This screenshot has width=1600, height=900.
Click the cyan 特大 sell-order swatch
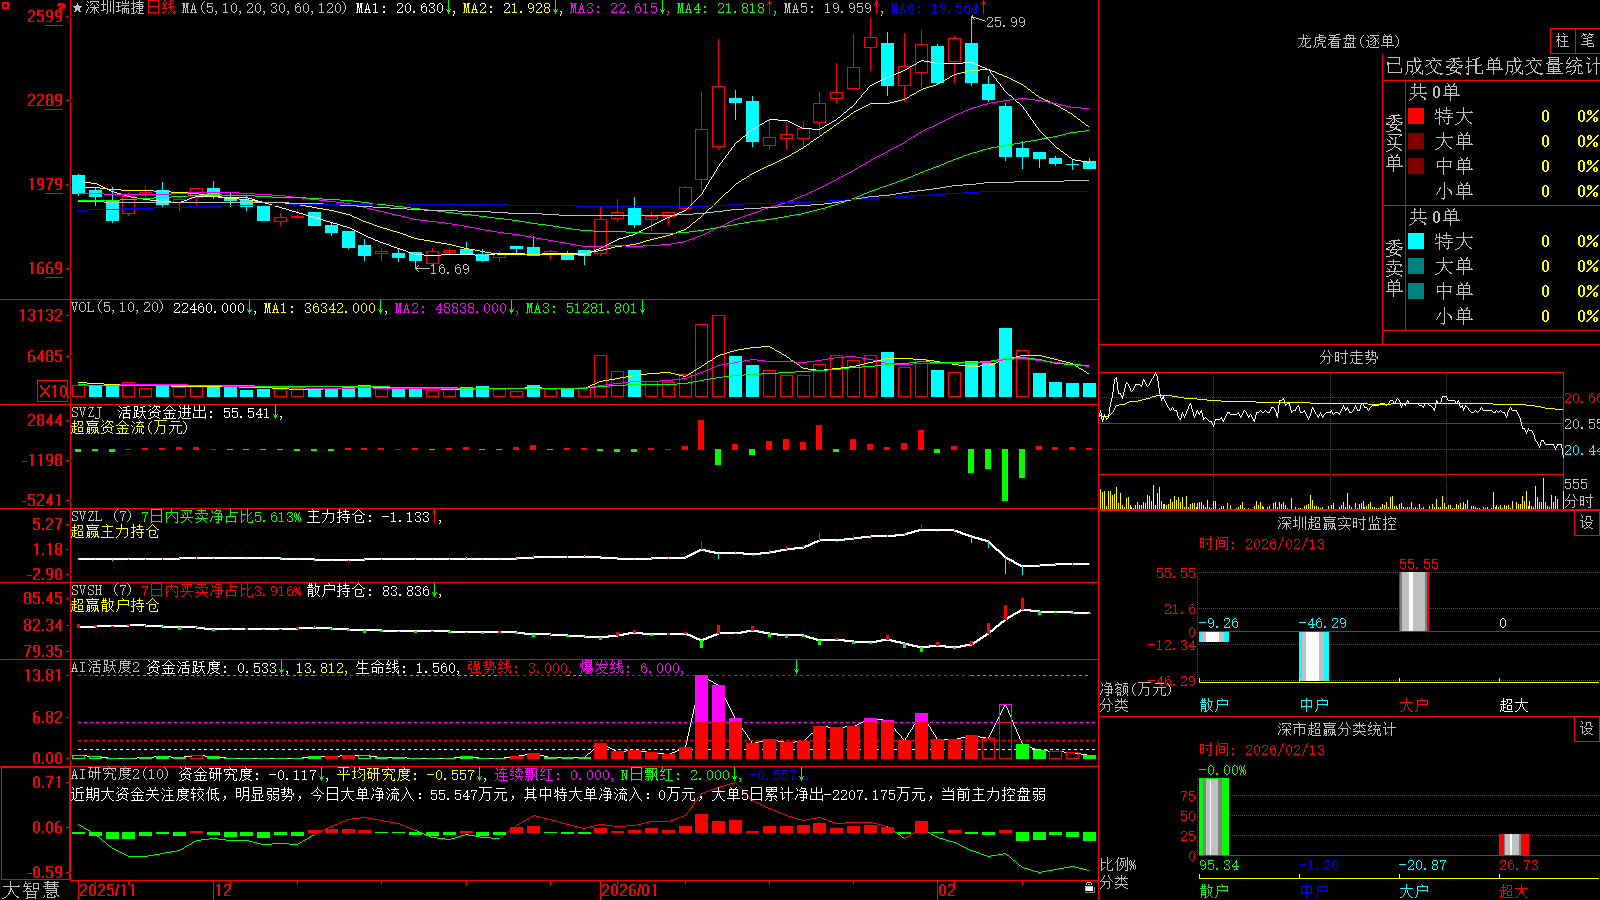1416,241
